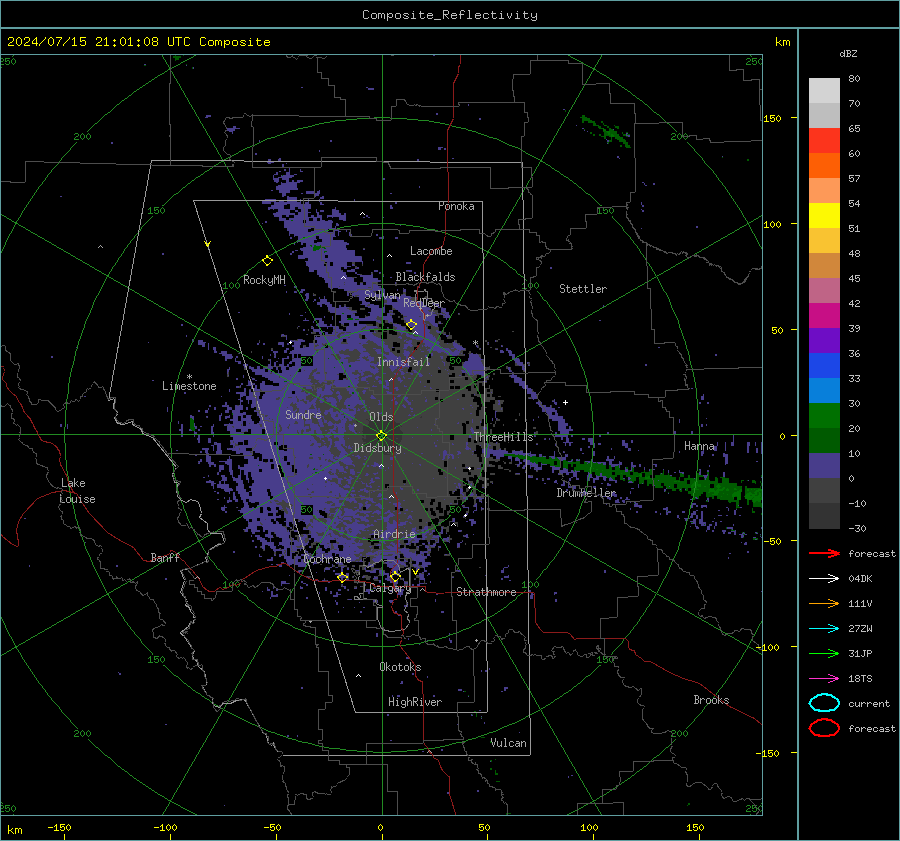The image size is (900, 841).
Task: Select red swatch between 65 and 60 dBZ
Action: click(824, 141)
